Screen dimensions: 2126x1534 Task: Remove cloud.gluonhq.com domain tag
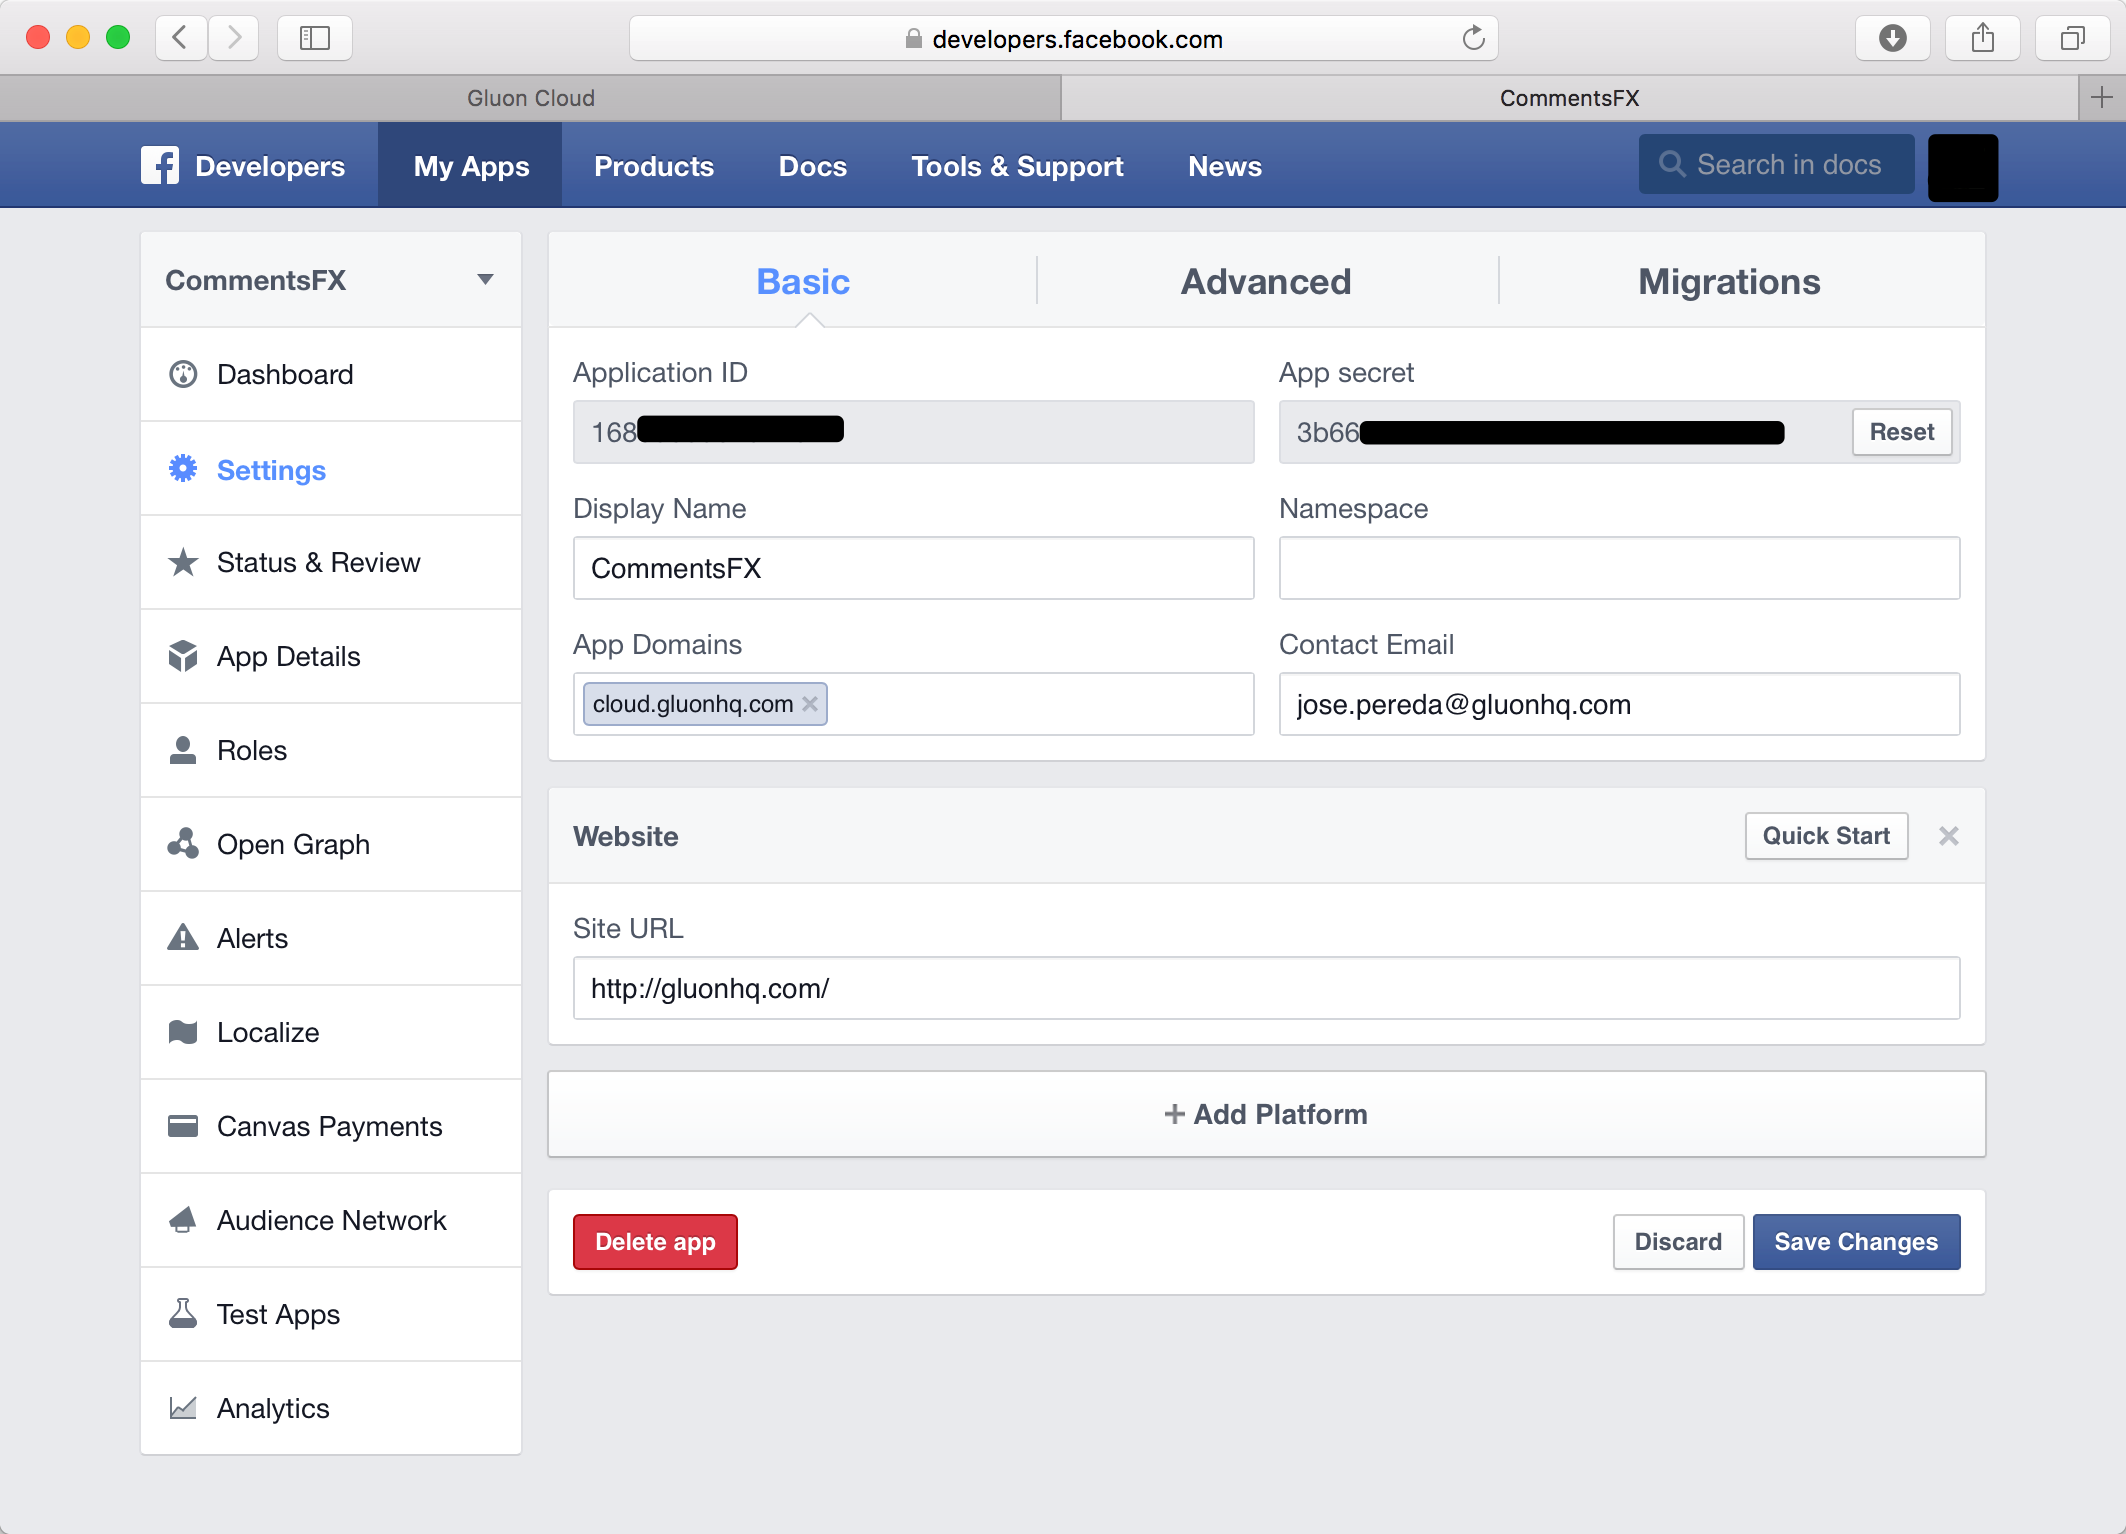(810, 704)
